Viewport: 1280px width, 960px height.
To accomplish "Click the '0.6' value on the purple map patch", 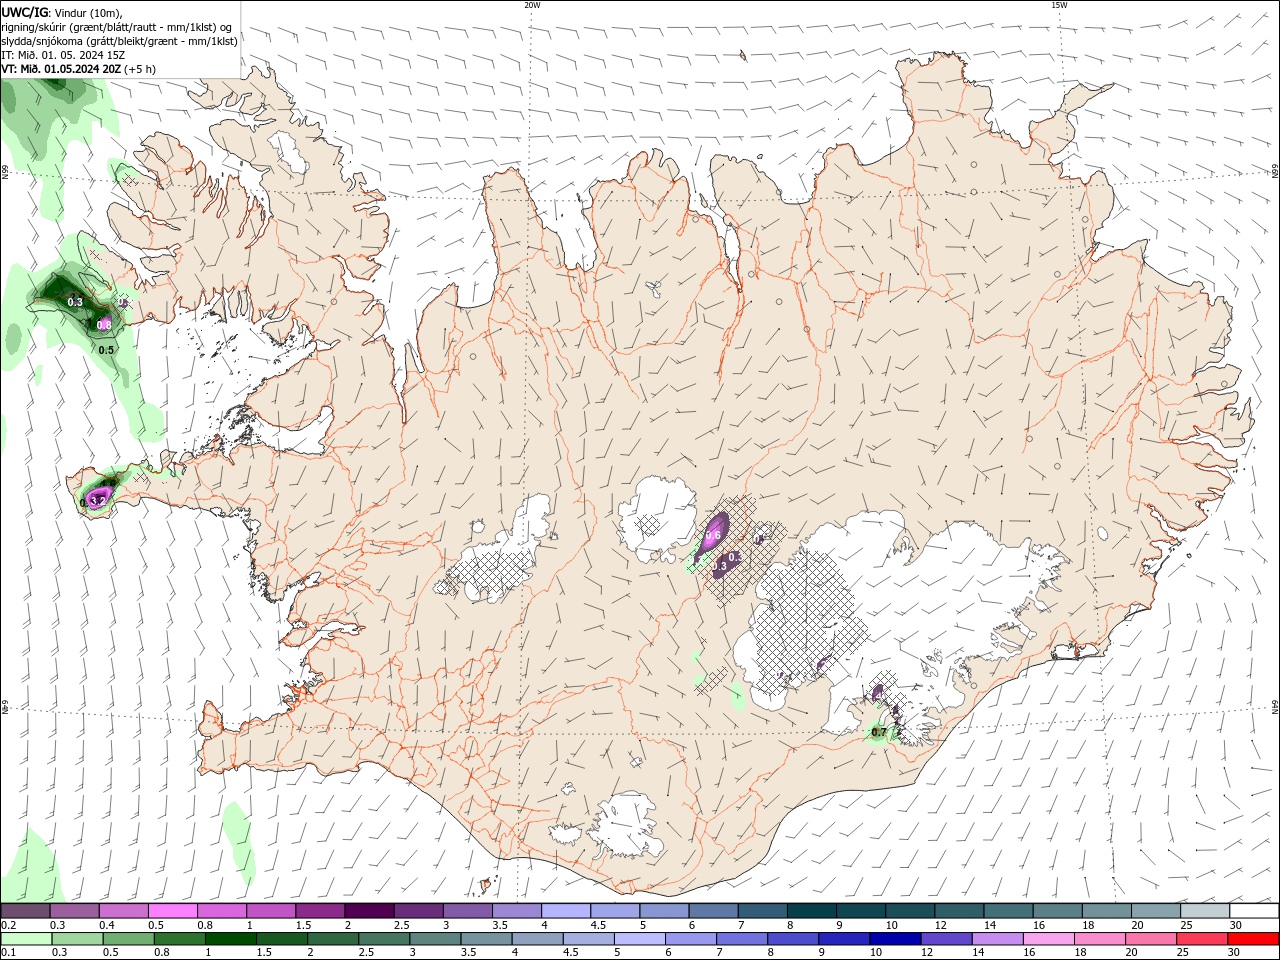I will coord(713,536).
